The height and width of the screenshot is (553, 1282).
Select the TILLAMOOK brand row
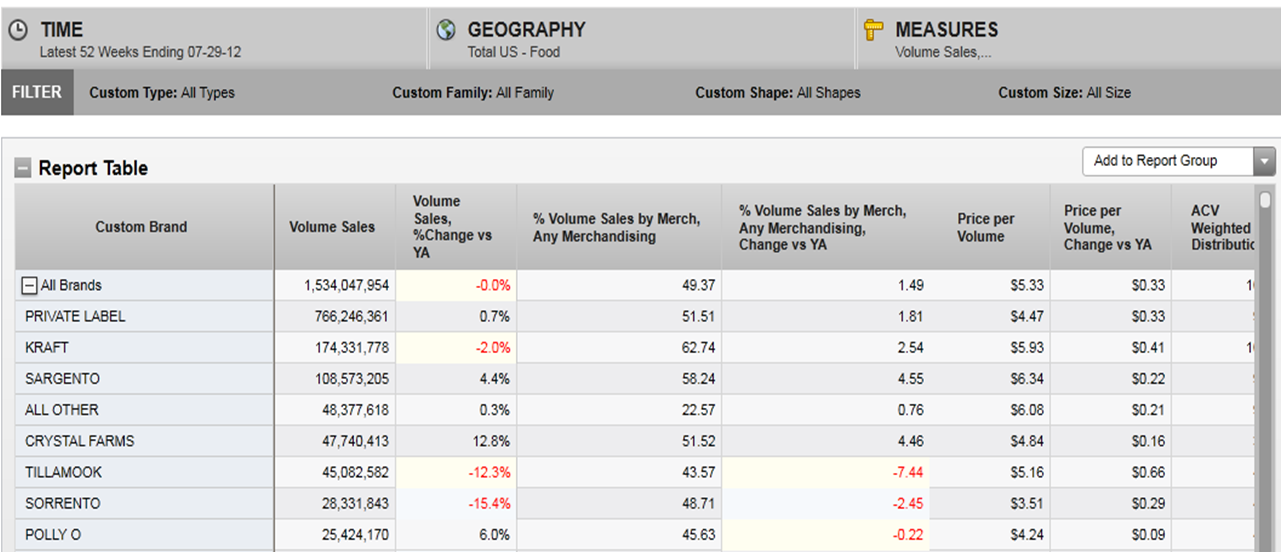(64, 472)
